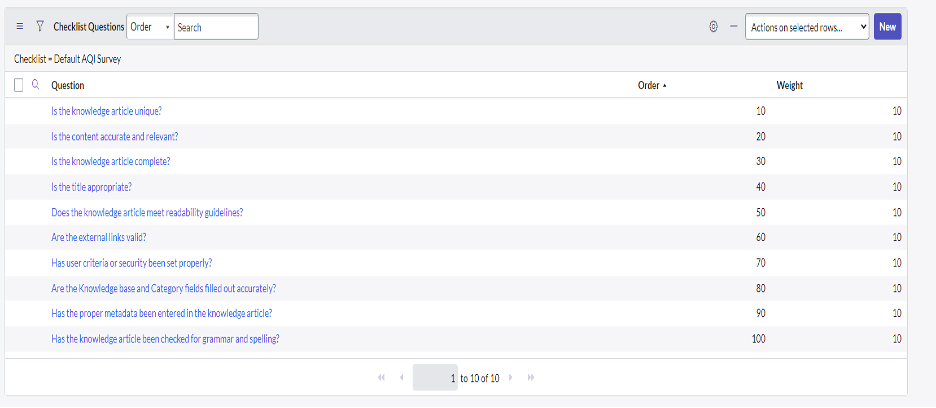Click Order value 80
This screenshot has width=936, height=408.
760,288
